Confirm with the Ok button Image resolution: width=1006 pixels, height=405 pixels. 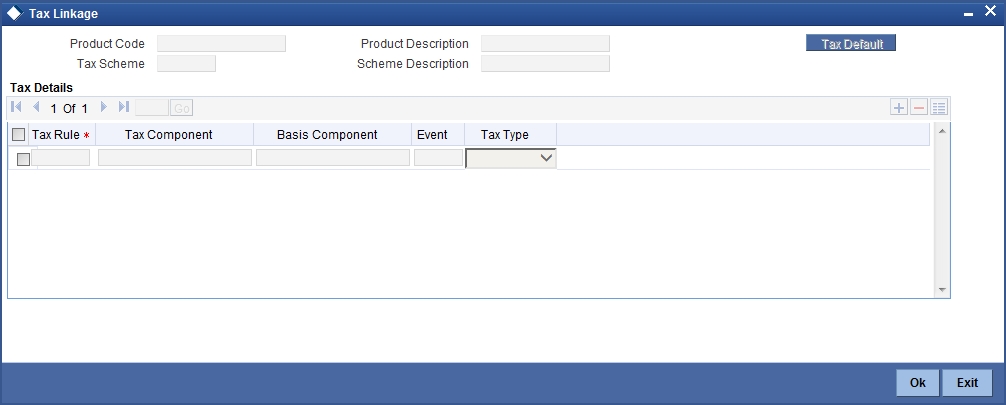point(917,383)
